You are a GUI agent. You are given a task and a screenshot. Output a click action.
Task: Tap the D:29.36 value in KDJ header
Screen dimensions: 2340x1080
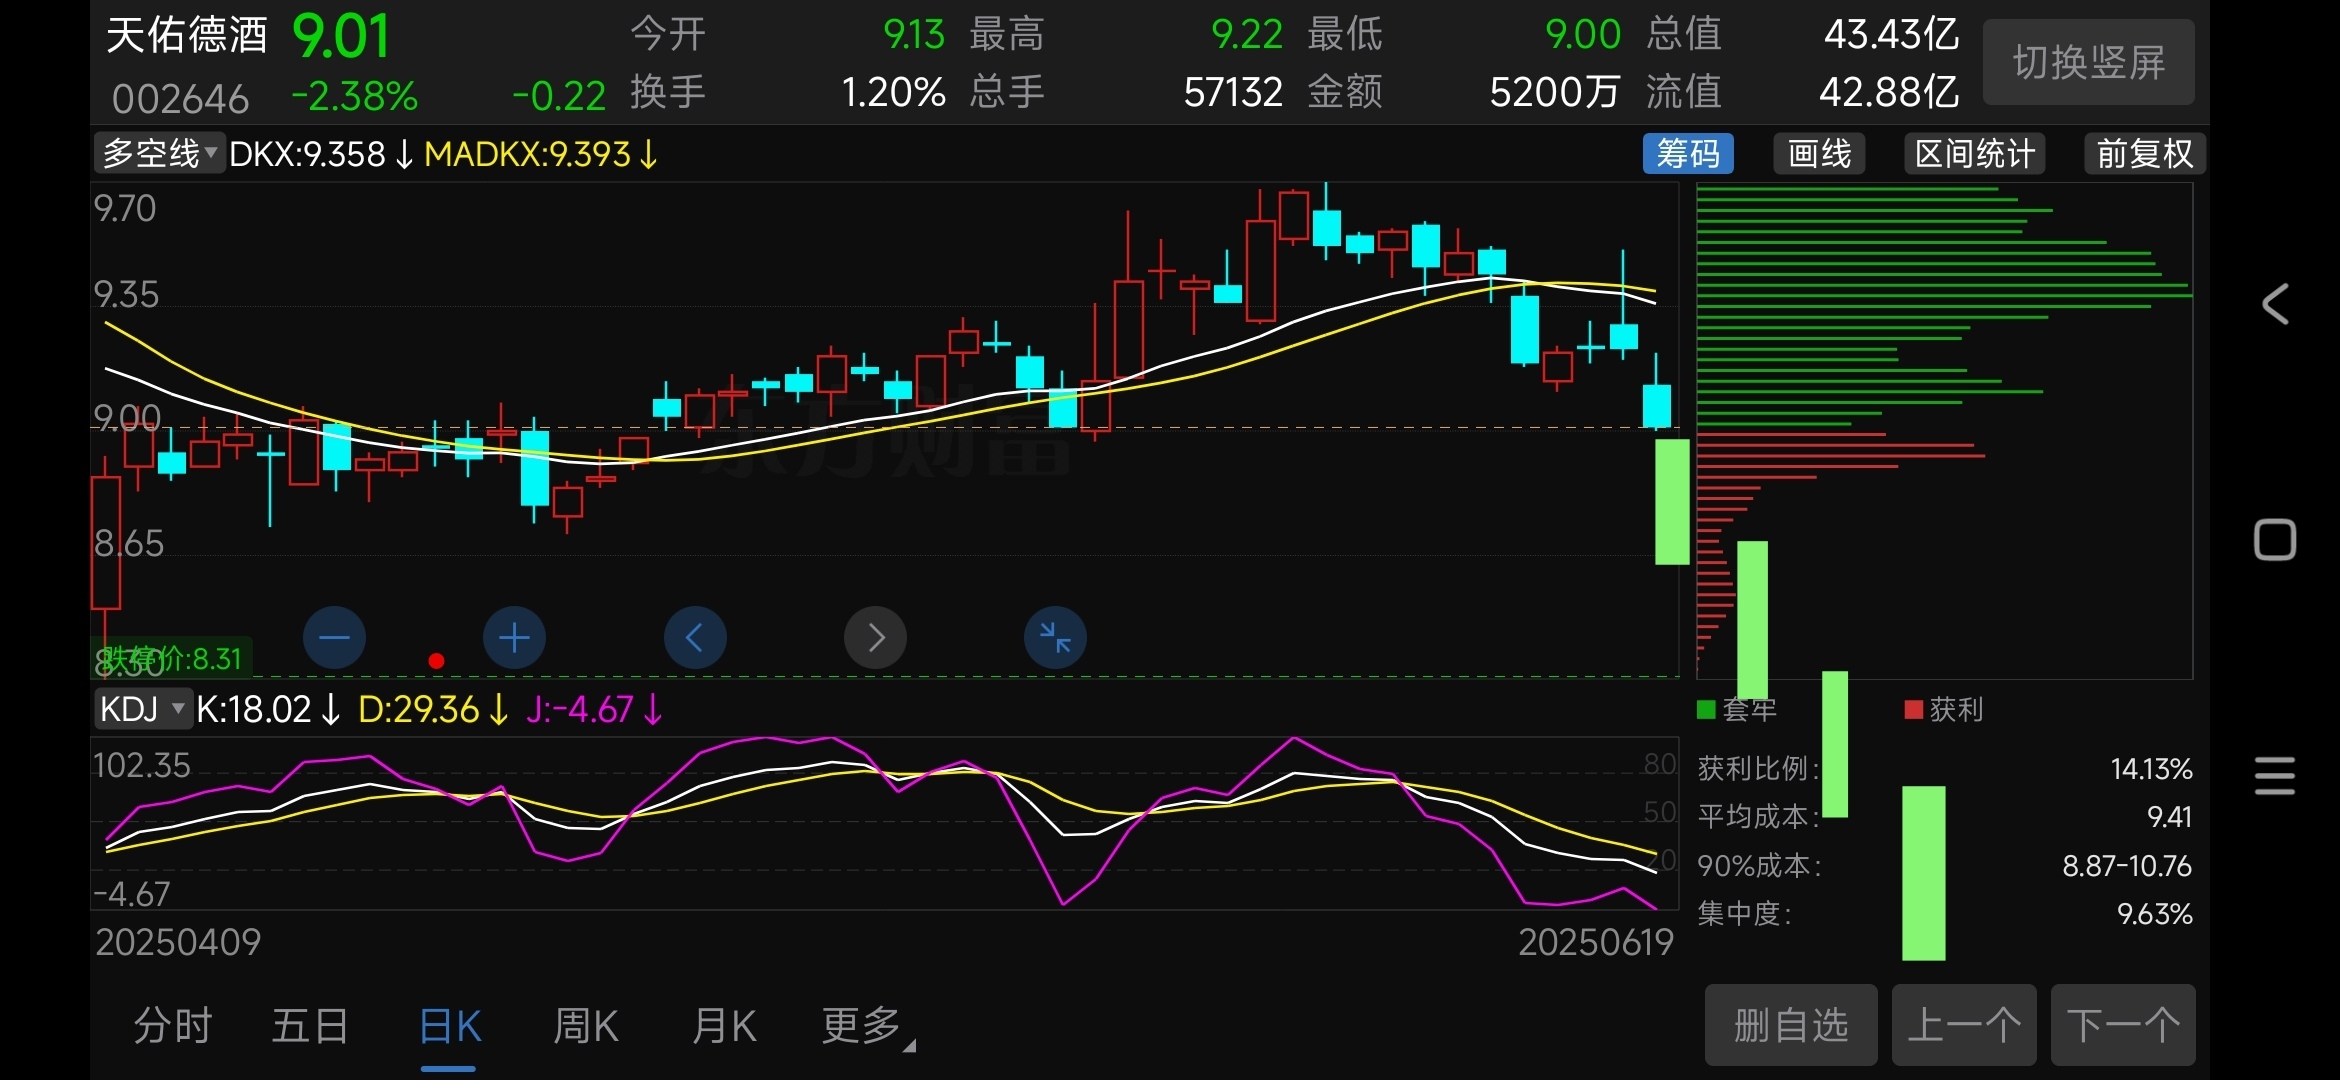[419, 709]
